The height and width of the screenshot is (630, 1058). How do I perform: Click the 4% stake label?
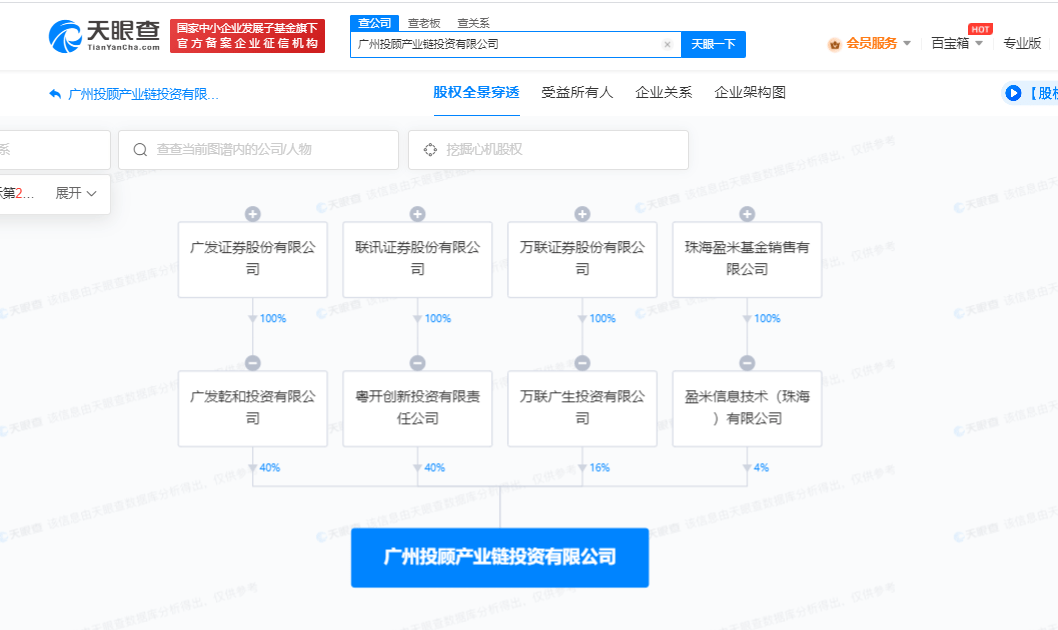(x=761, y=467)
